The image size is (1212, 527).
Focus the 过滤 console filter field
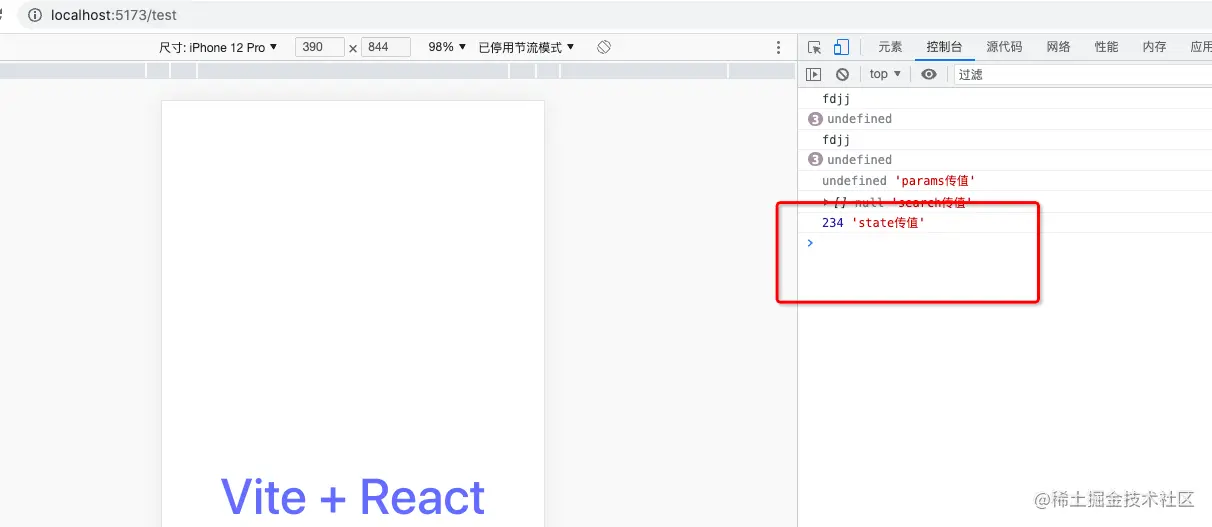[x=1083, y=74]
